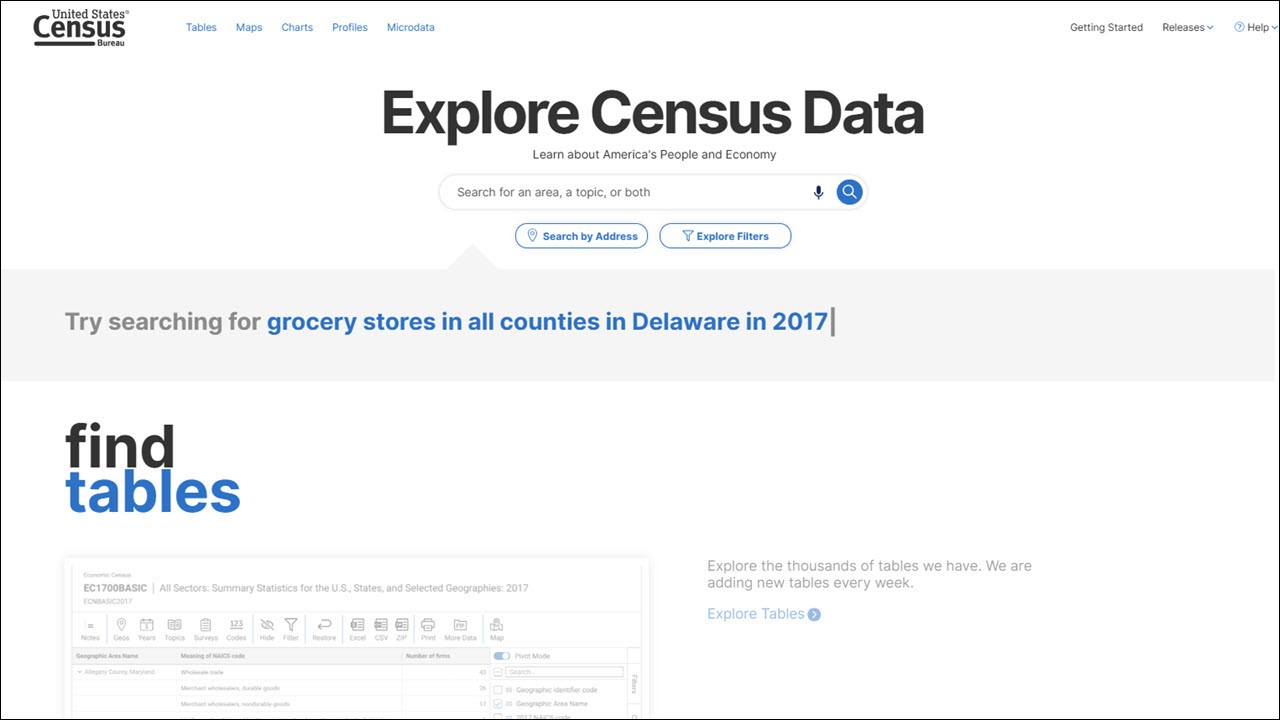The image size is (1280, 720).
Task: Open the Charts navigation tab
Action: click(297, 28)
